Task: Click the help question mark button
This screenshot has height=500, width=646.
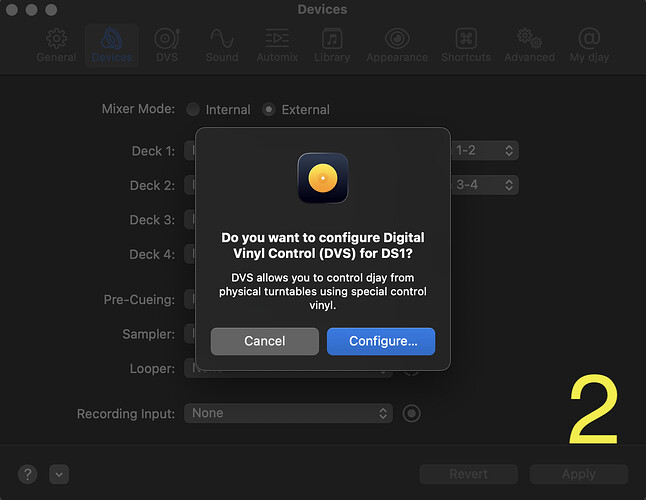Action: click(29, 474)
